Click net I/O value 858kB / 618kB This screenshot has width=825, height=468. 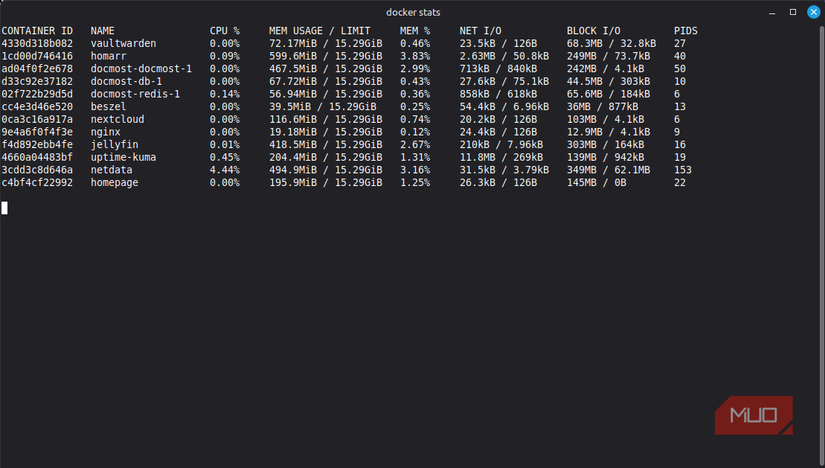(498, 94)
